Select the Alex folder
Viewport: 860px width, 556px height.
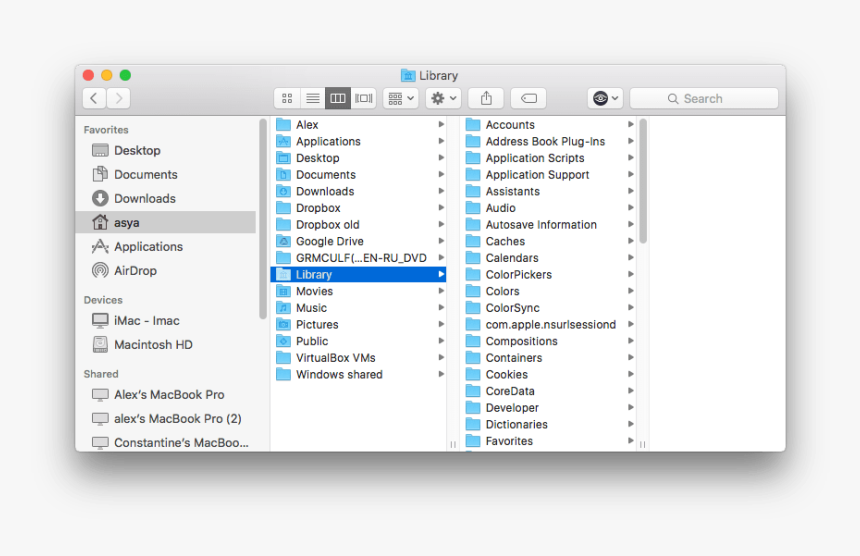tap(358, 125)
